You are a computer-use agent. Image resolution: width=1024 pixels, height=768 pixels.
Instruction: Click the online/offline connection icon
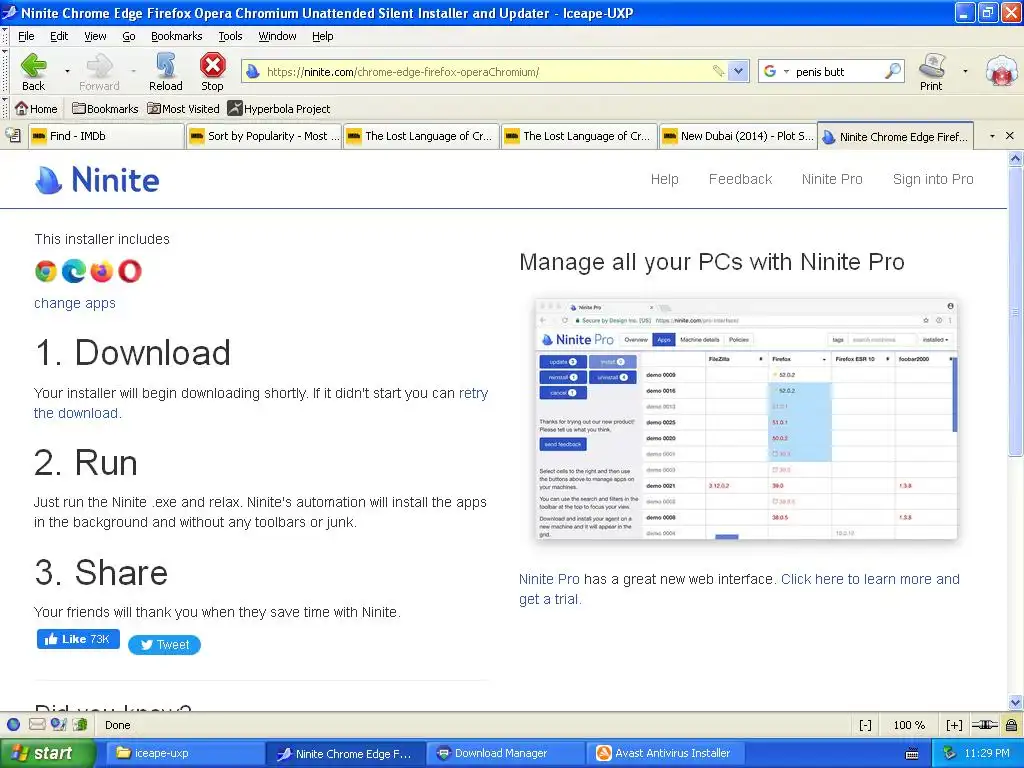(x=985, y=725)
